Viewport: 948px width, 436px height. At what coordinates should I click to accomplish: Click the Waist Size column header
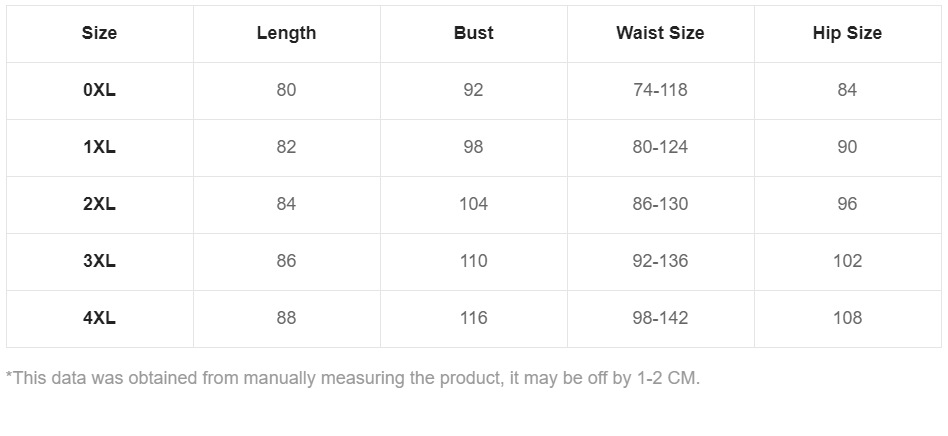pos(660,33)
